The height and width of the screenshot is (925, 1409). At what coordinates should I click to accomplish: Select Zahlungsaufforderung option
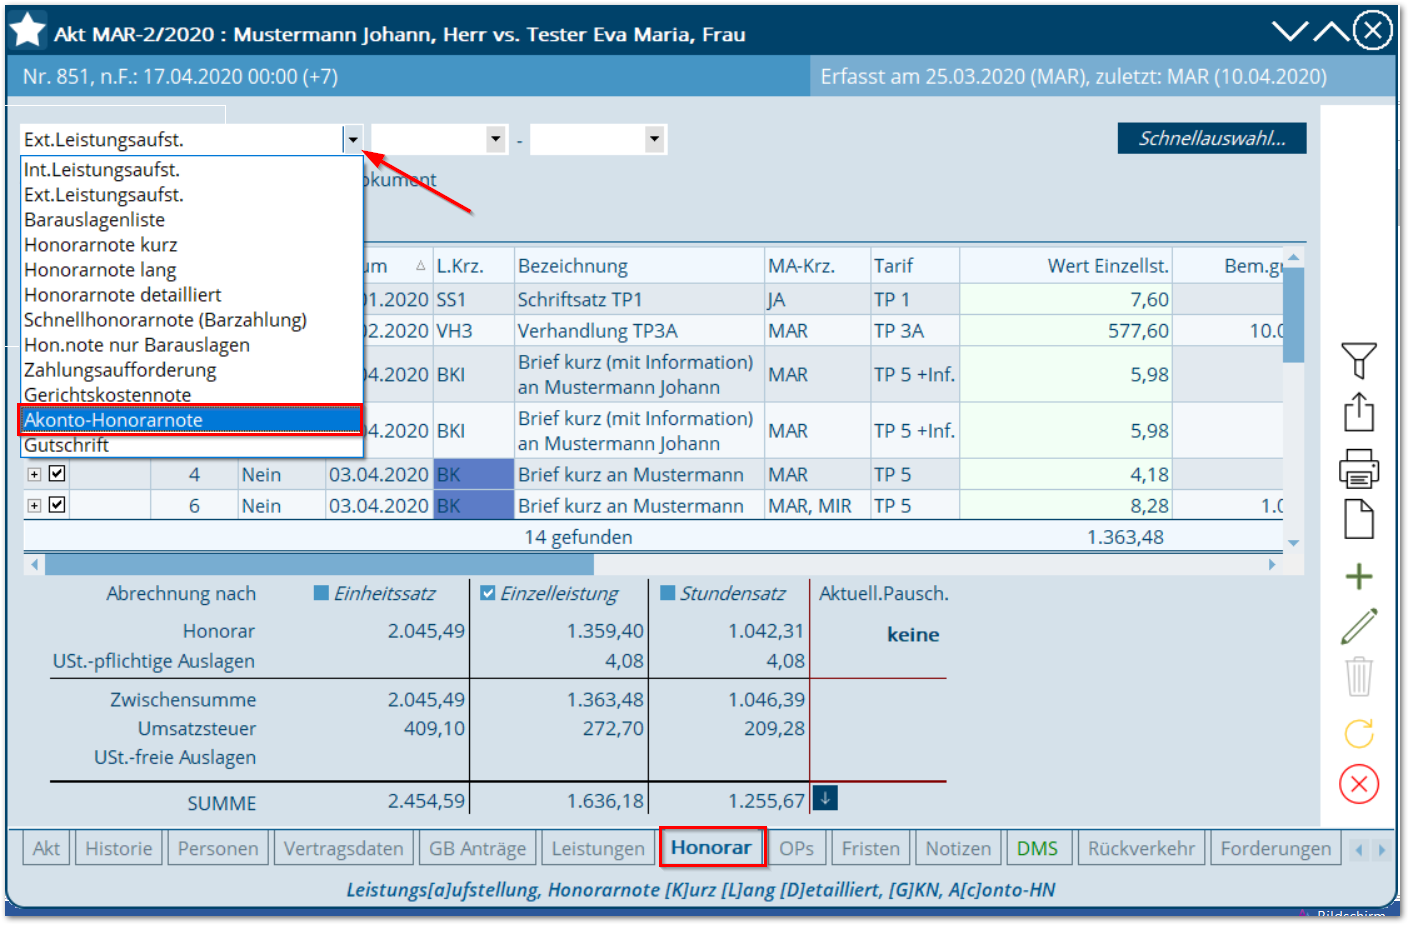191,370
